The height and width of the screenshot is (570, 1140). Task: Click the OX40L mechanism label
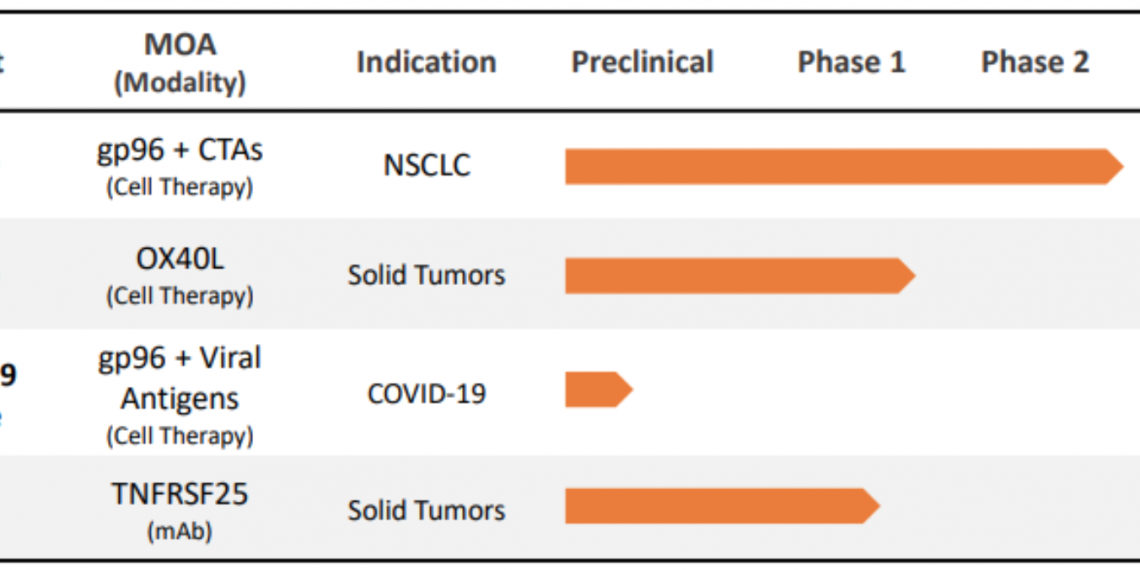(180, 259)
